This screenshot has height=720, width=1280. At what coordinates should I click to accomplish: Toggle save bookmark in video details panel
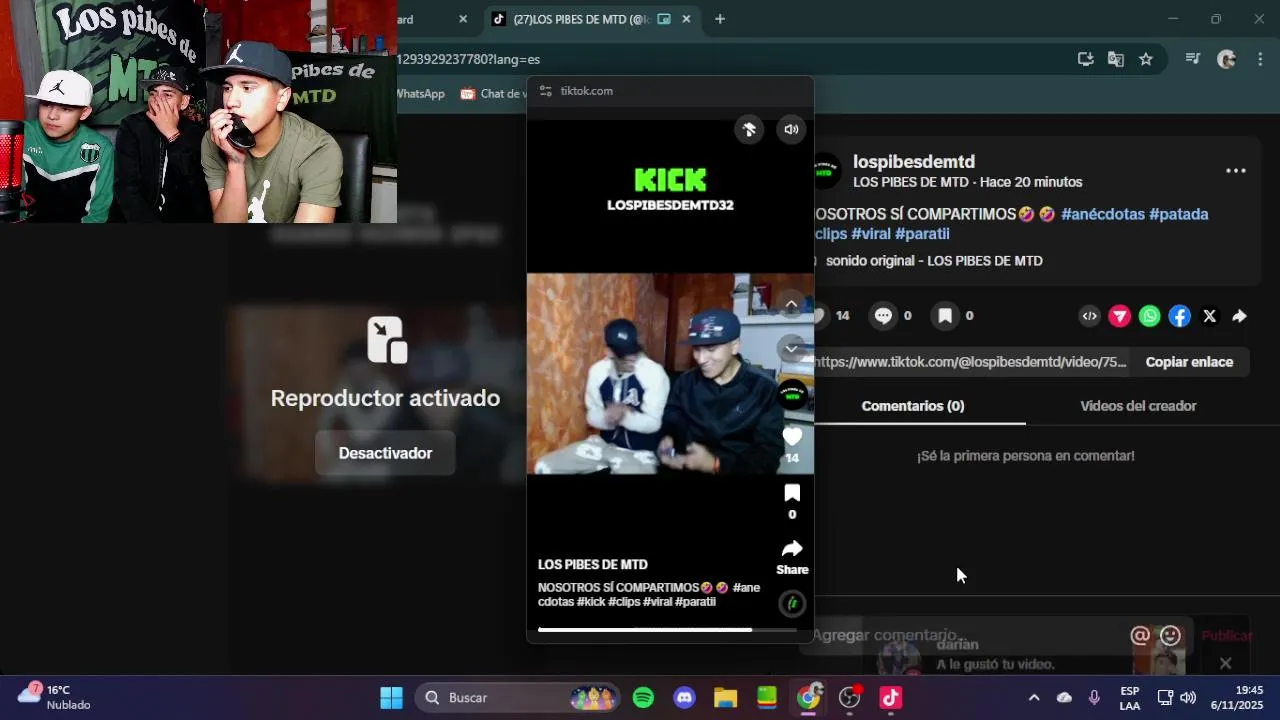click(x=945, y=316)
